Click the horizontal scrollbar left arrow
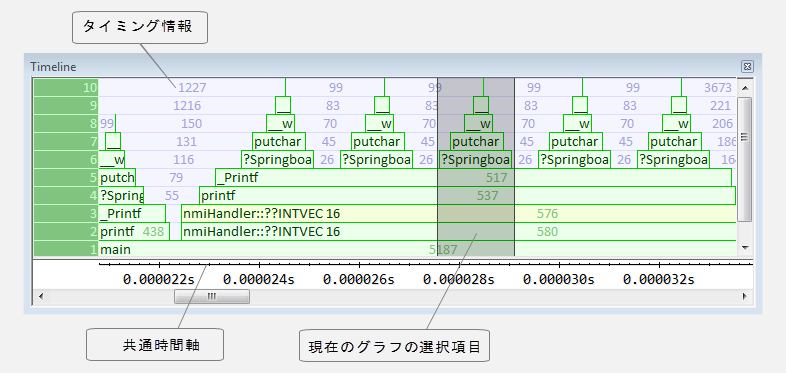 (41, 296)
